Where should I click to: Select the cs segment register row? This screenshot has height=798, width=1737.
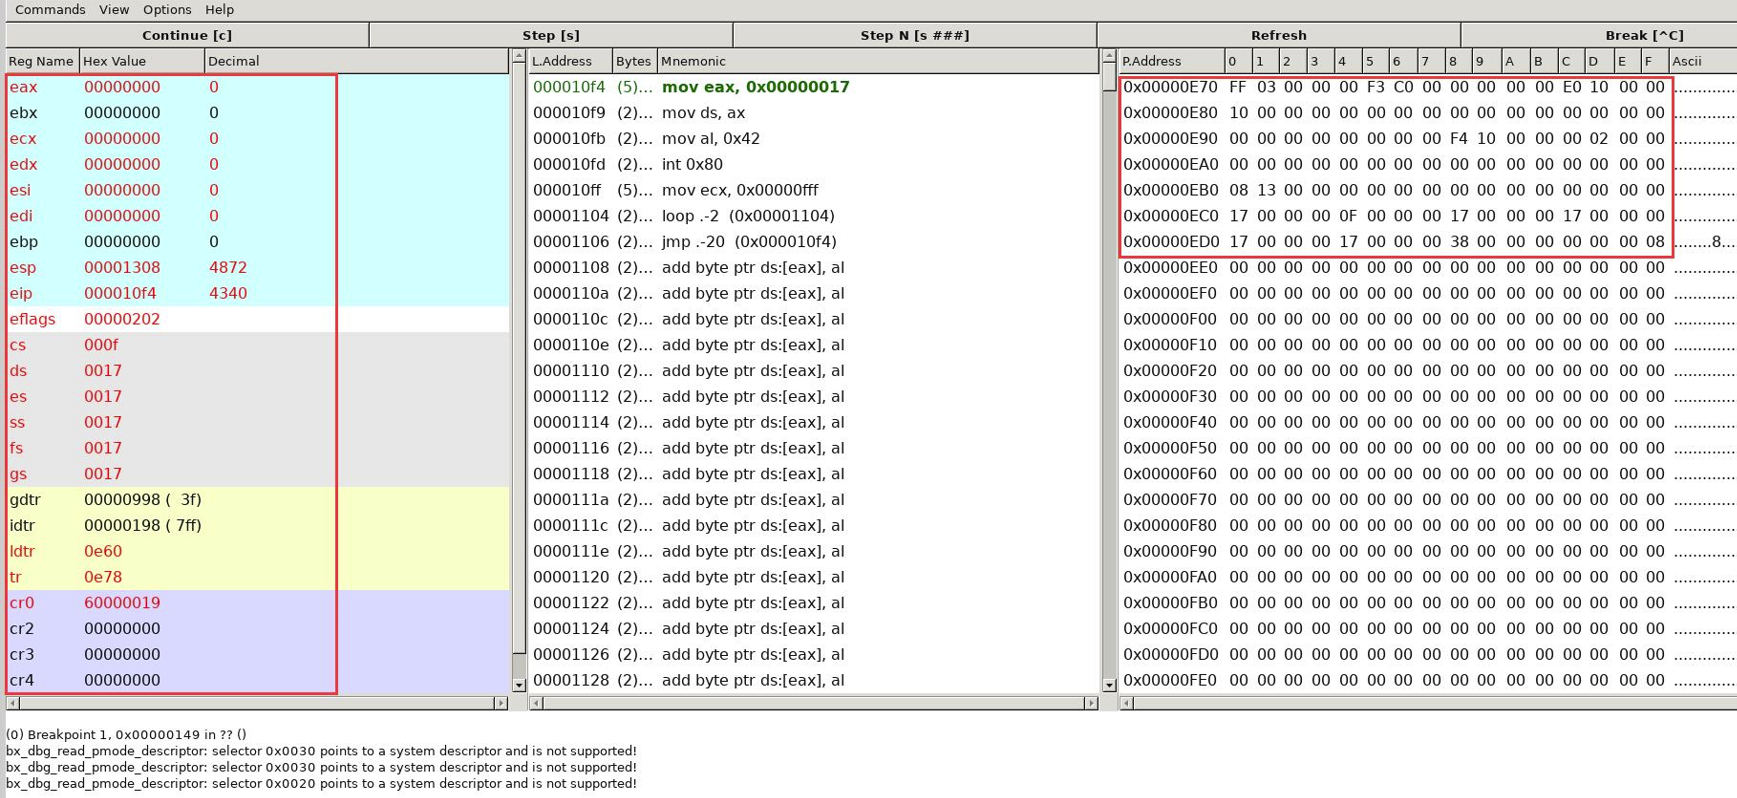258,345
